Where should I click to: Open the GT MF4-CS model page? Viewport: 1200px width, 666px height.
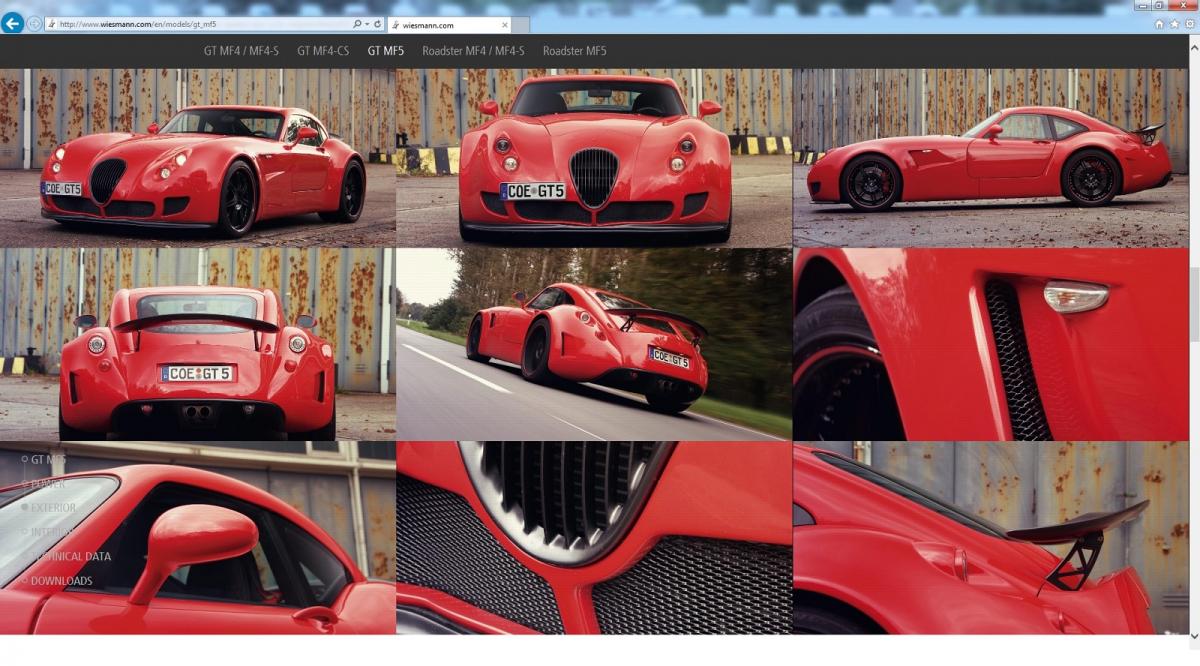point(323,51)
